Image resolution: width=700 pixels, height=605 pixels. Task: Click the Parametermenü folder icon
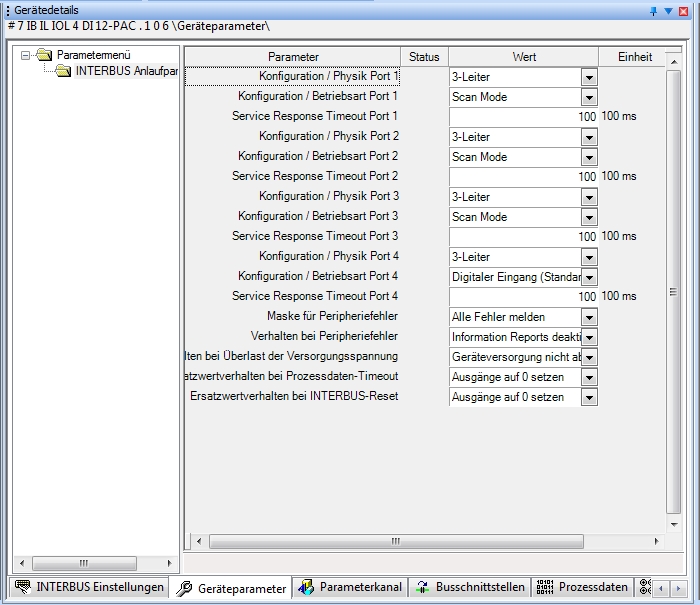coord(44,55)
